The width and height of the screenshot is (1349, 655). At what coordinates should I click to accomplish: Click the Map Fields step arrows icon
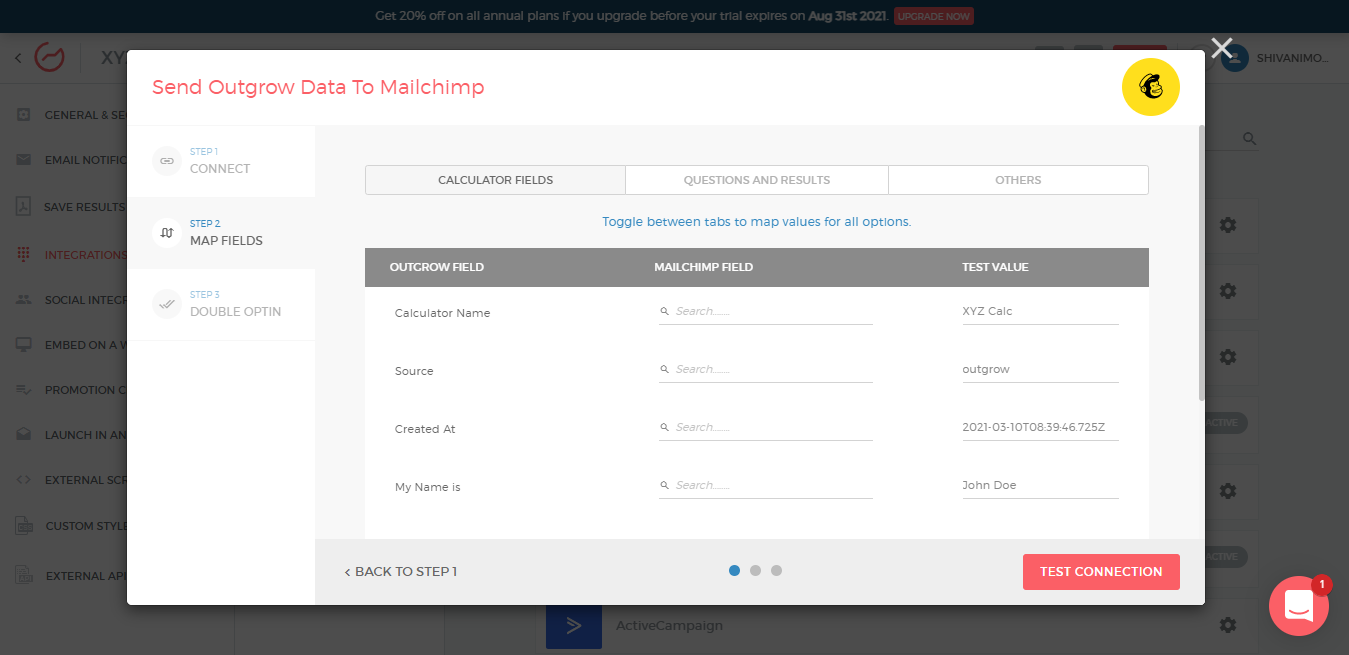(x=167, y=233)
